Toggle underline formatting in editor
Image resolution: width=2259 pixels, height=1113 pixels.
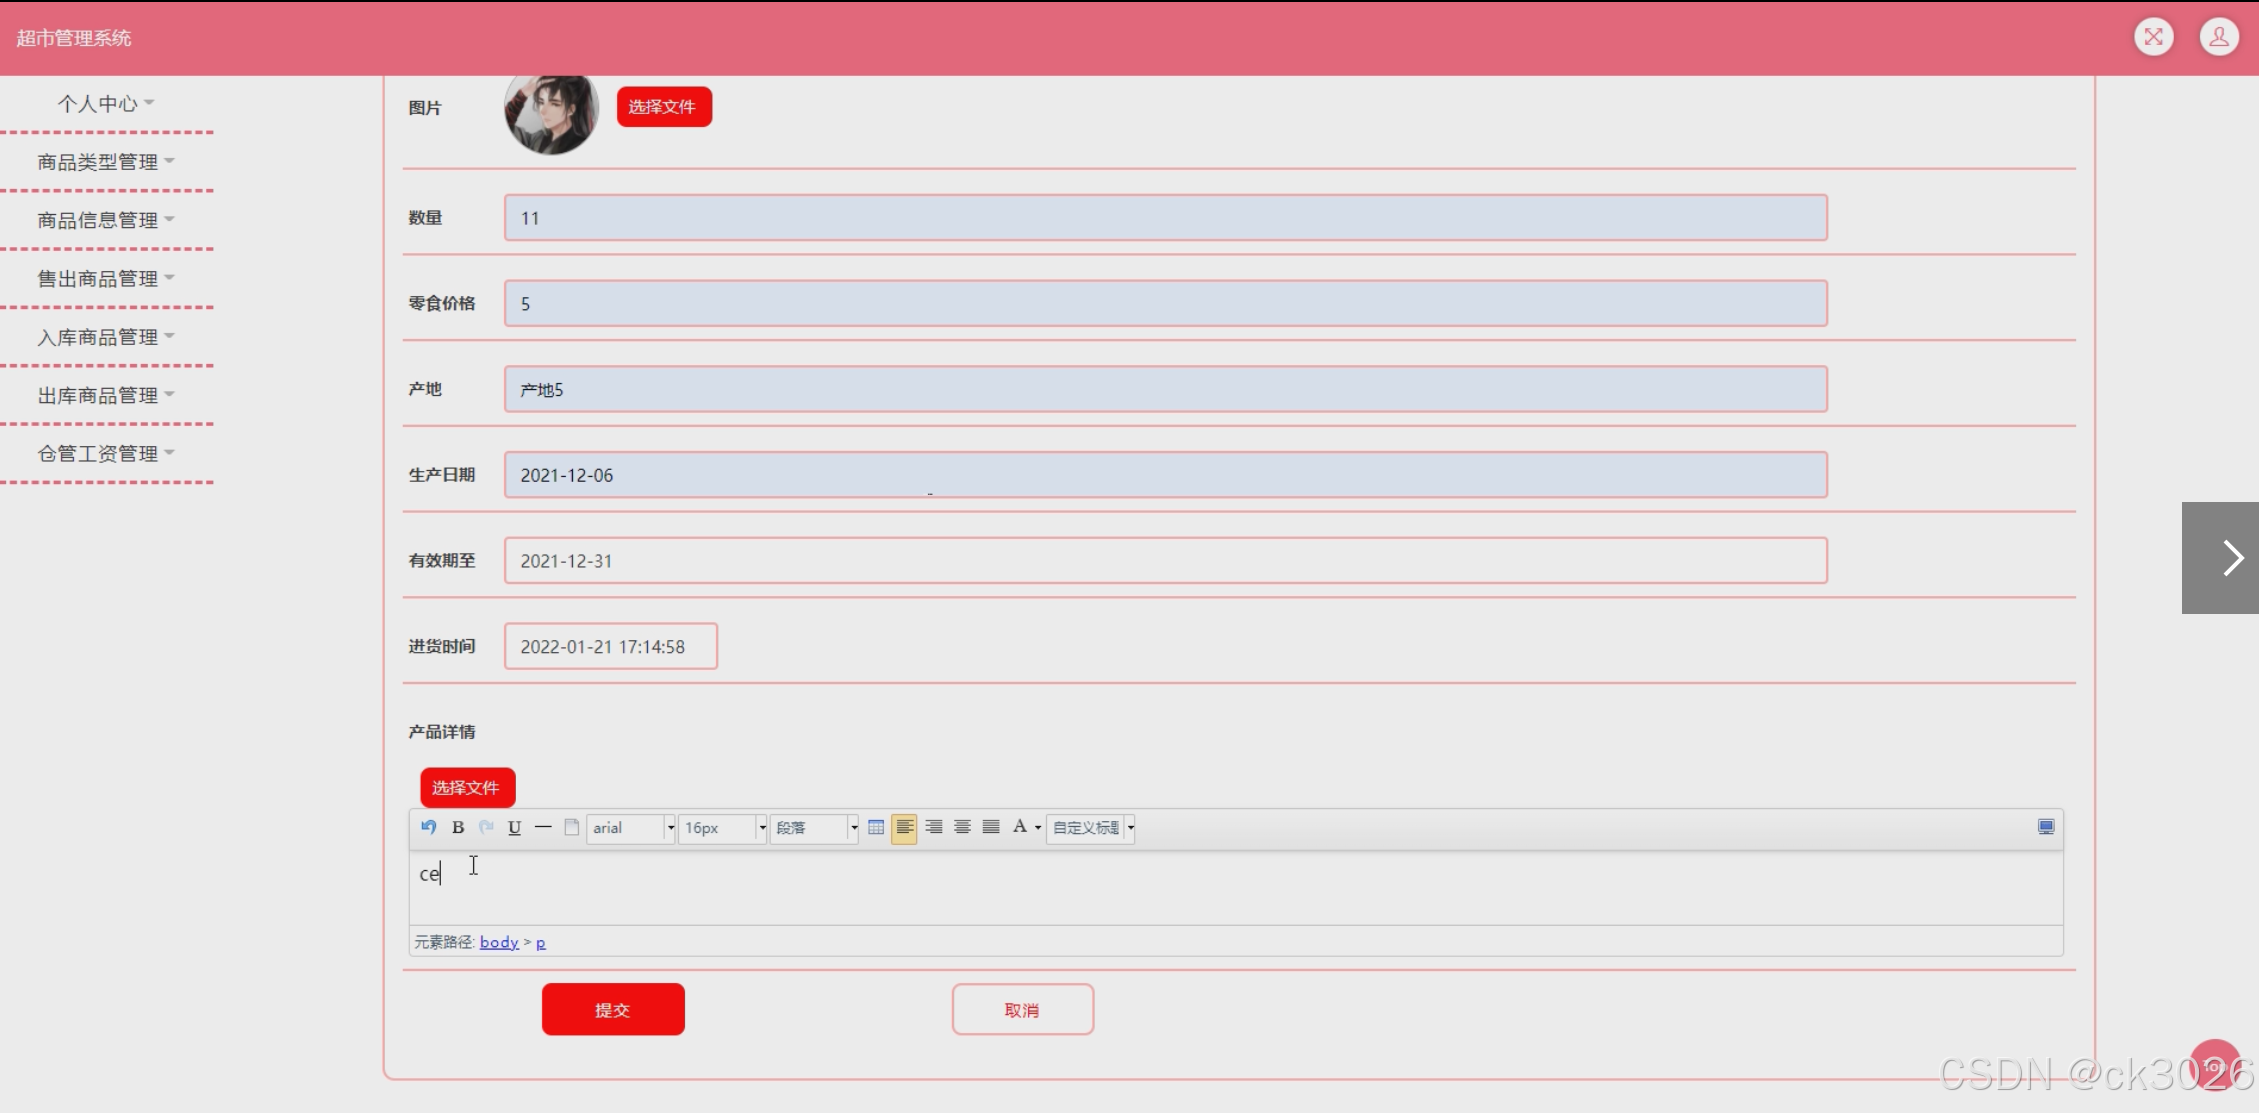tap(514, 827)
